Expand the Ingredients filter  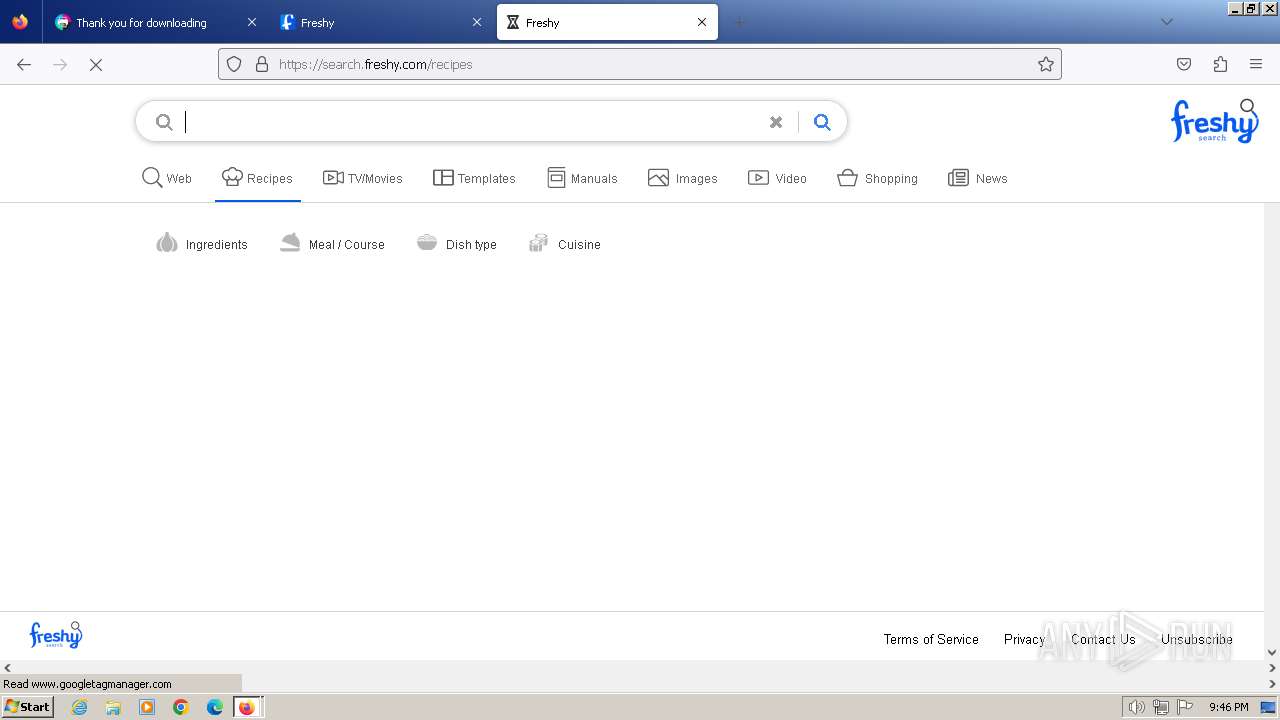(x=202, y=244)
